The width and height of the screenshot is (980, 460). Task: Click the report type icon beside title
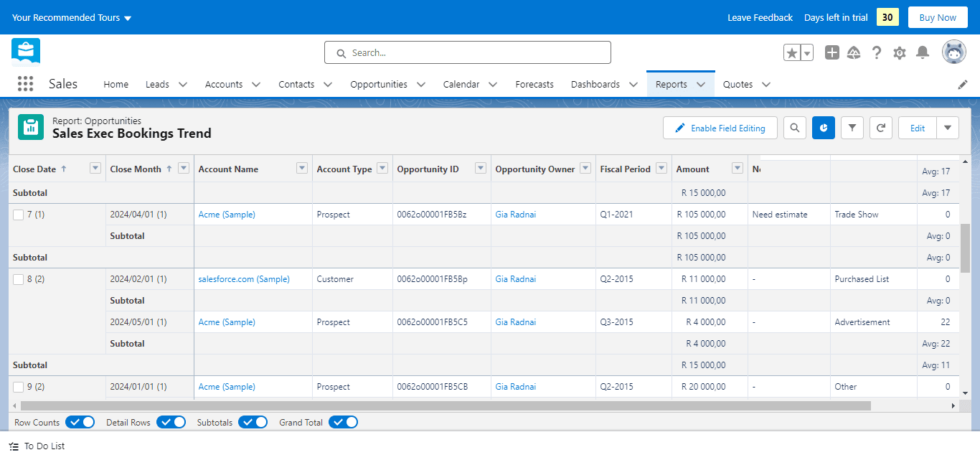(31, 127)
